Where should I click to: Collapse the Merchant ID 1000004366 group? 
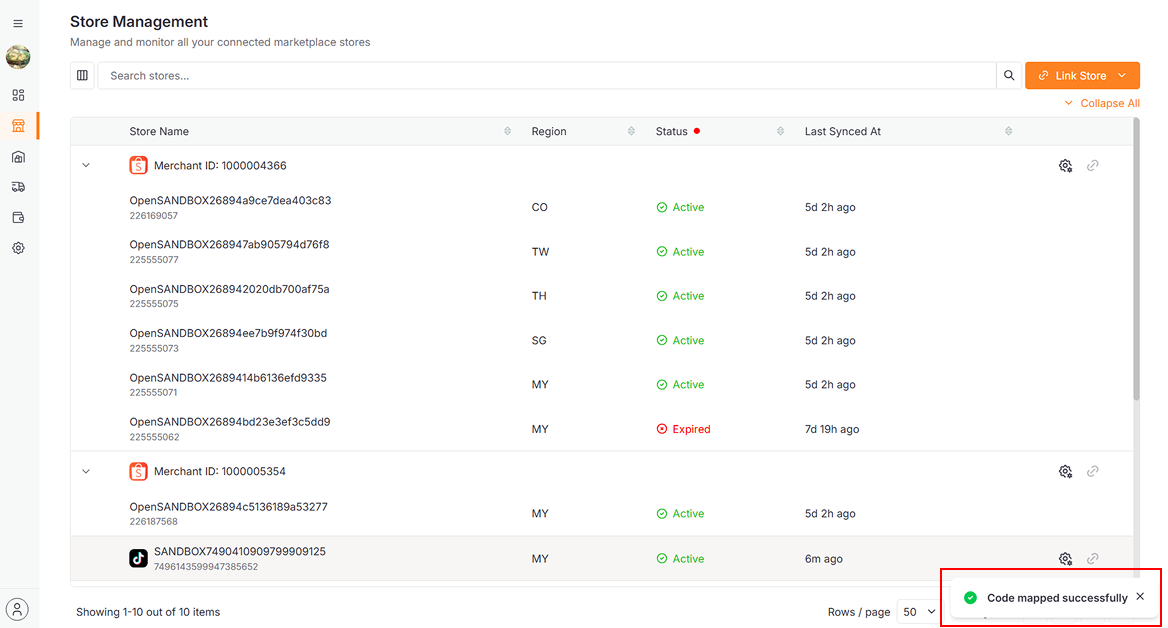click(86, 166)
